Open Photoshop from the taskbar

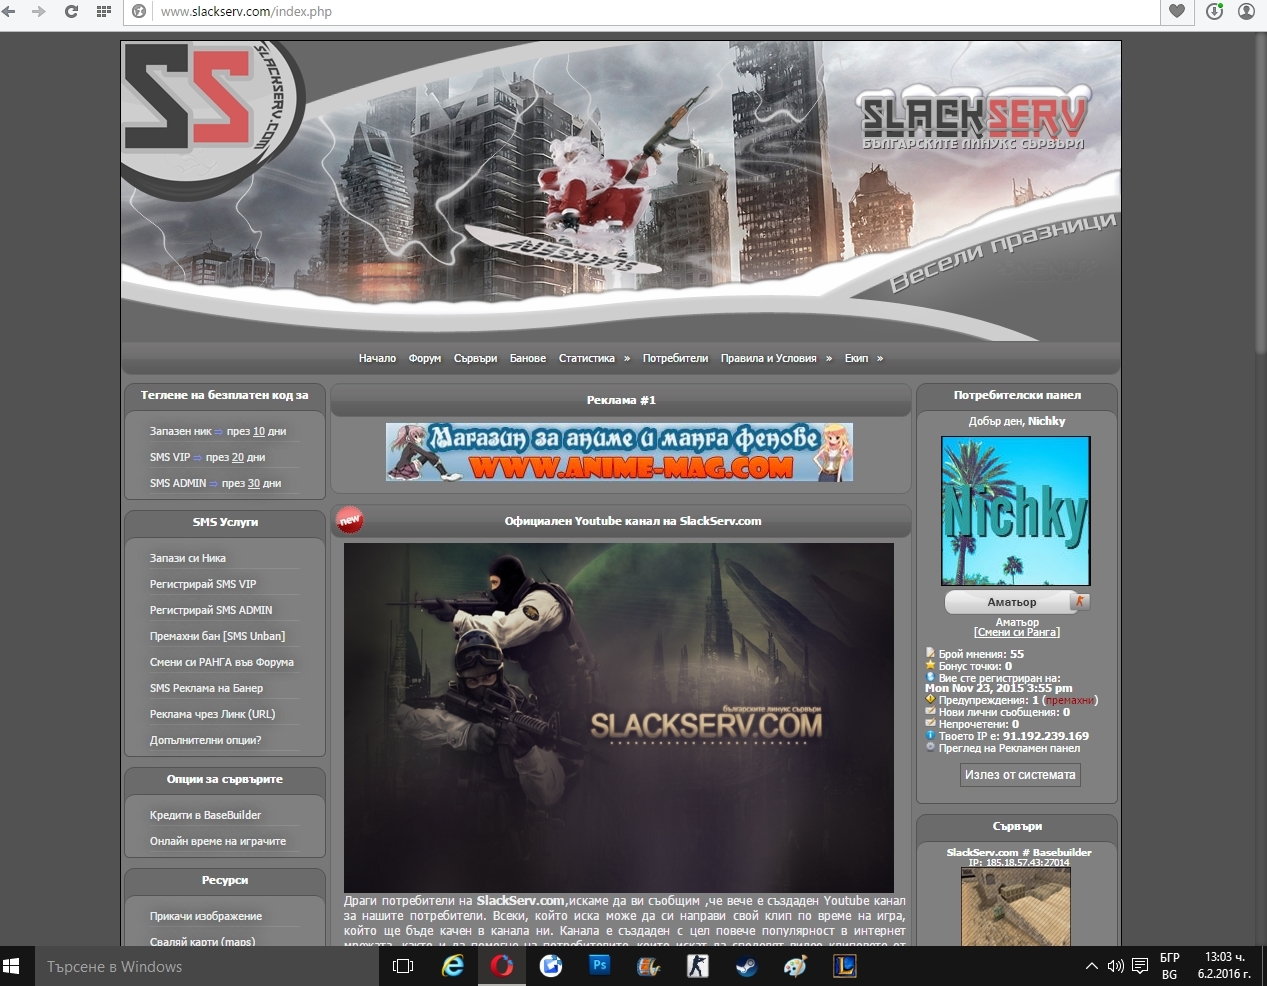(600, 966)
